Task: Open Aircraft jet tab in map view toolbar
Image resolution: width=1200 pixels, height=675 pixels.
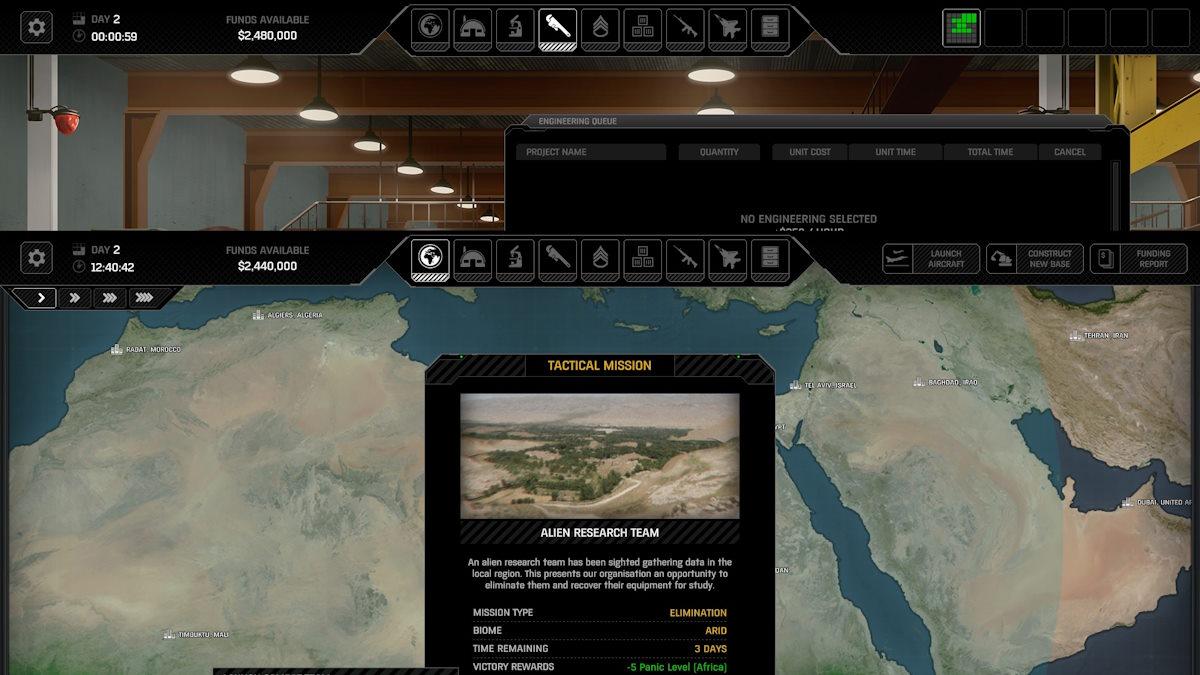Action: (x=727, y=259)
